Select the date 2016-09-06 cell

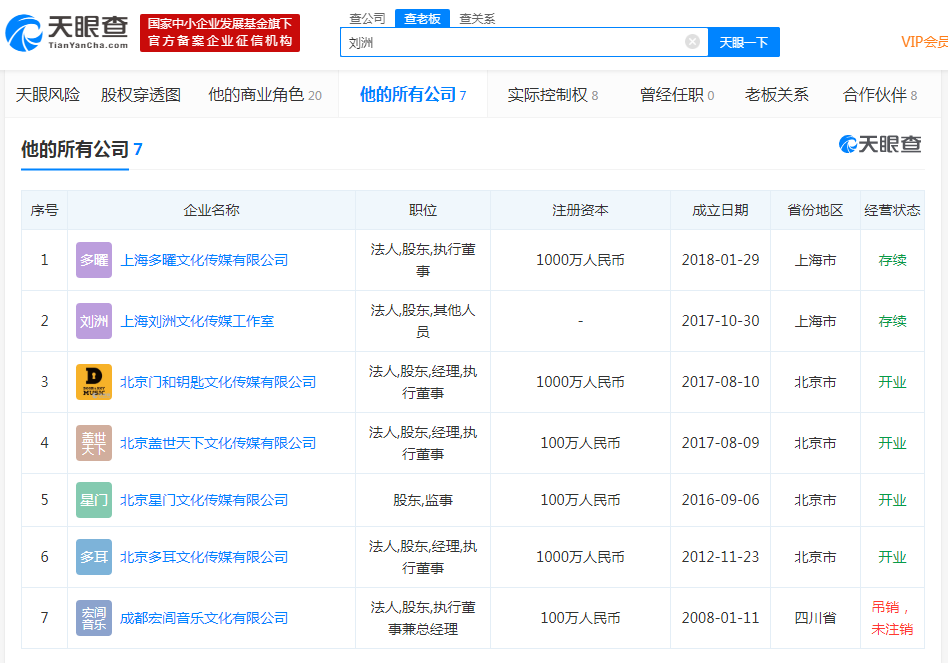click(721, 500)
